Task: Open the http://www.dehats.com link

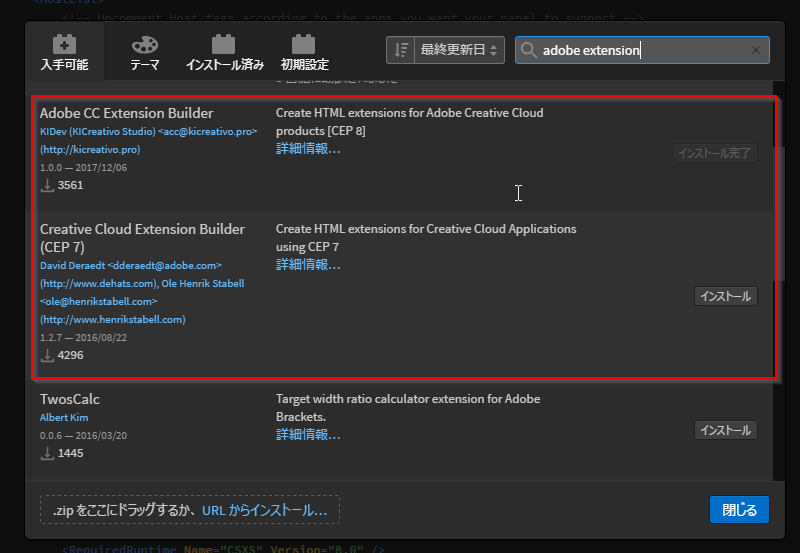Action: coord(99,284)
